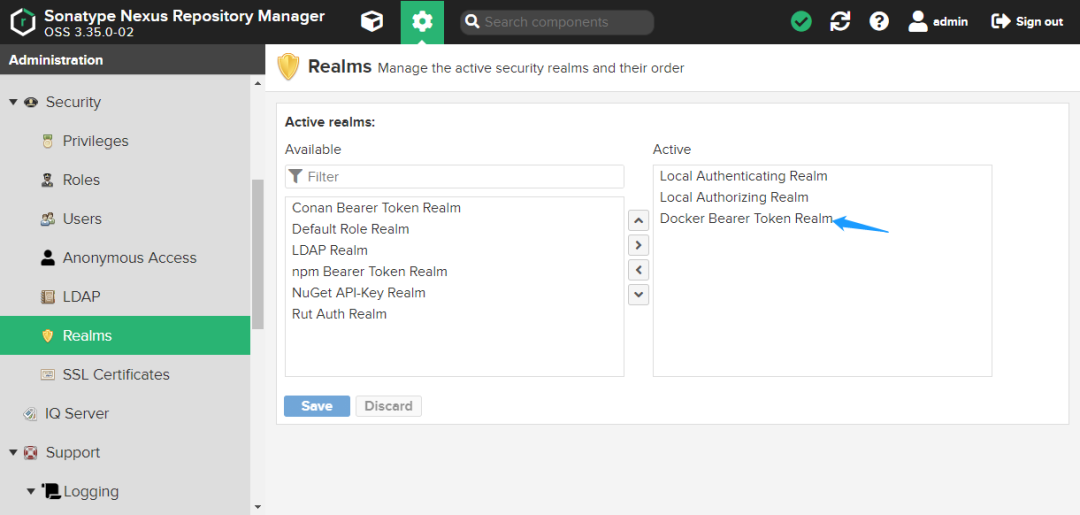Image resolution: width=1080 pixels, height=515 pixels.
Task: Click the remove from Active left arrow
Action: pos(638,270)
